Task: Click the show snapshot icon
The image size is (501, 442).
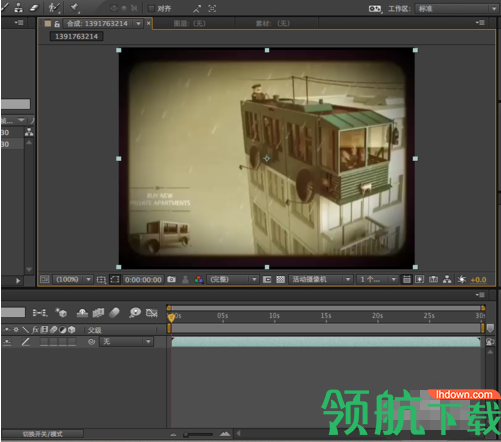Action: (x=185, y=280)
